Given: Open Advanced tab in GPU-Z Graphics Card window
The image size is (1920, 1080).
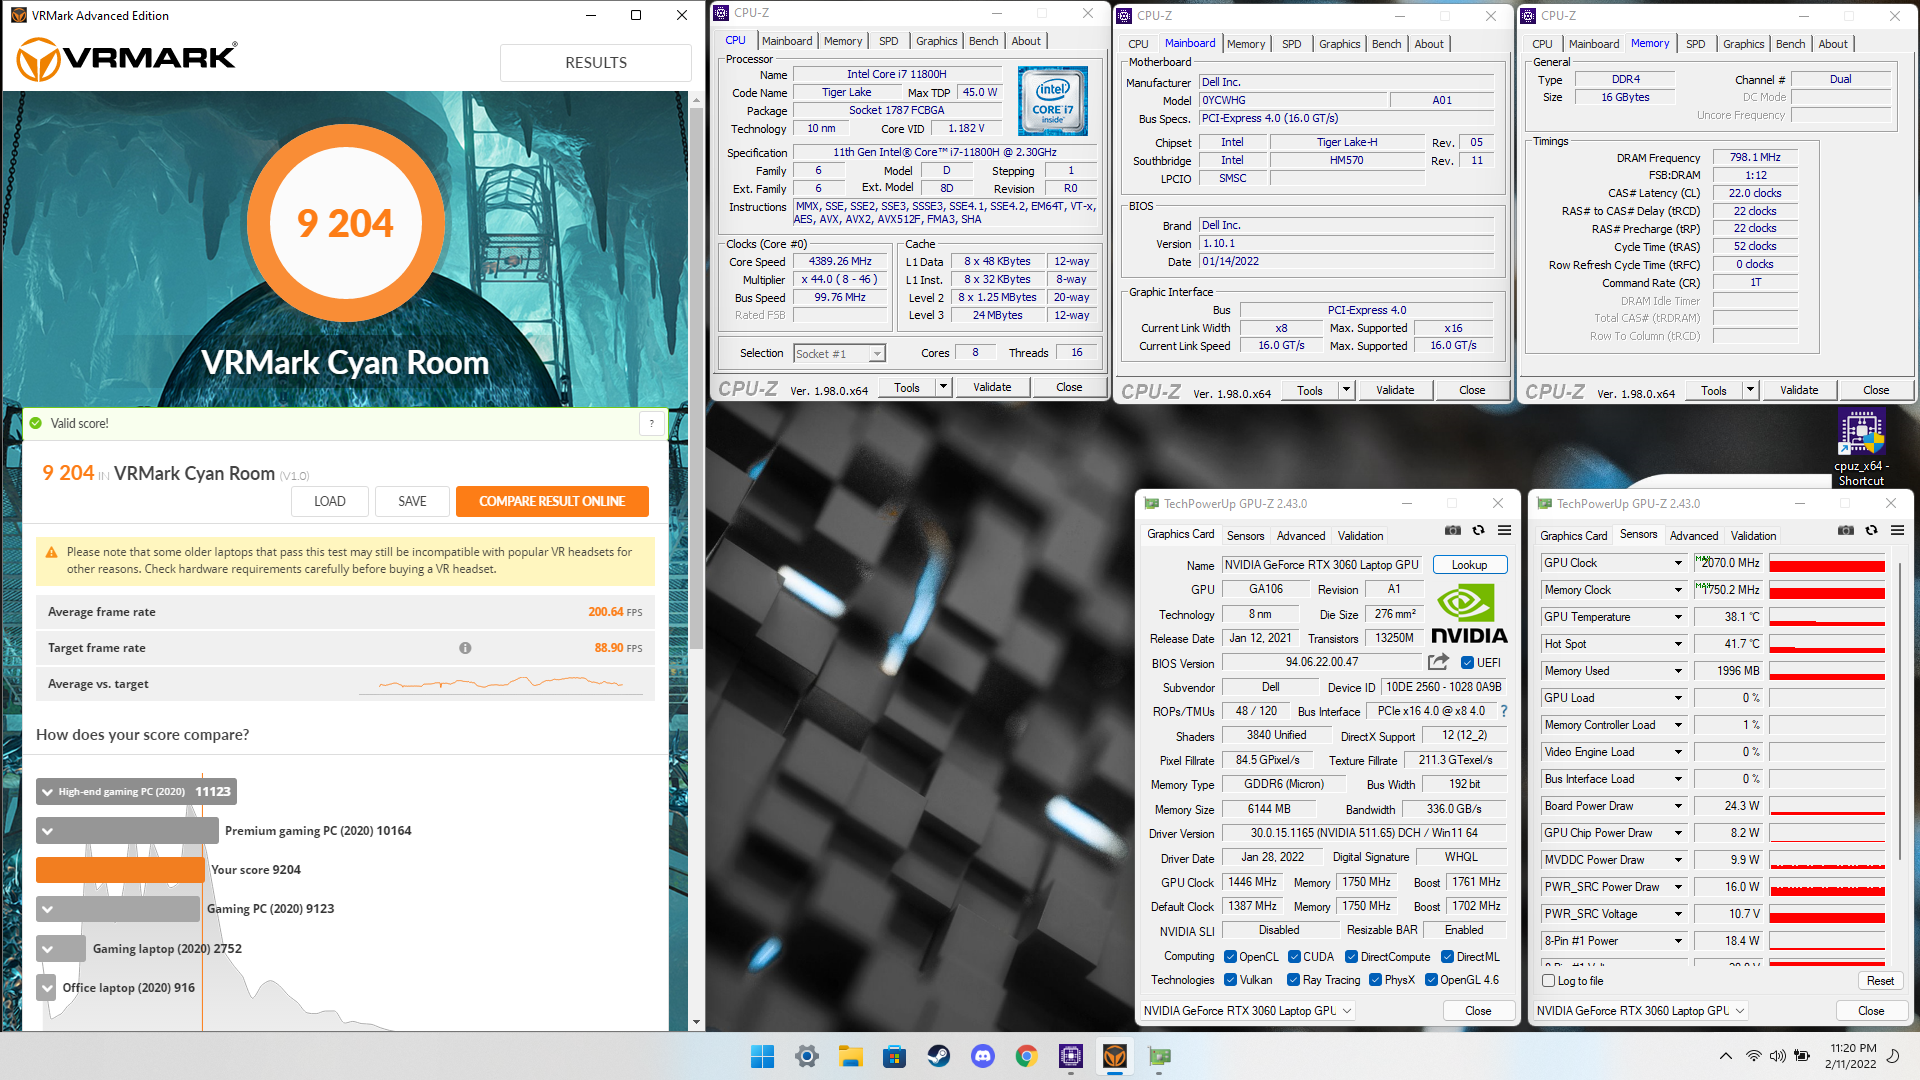Looking at the screenshot, I should tap(1301, 536).
